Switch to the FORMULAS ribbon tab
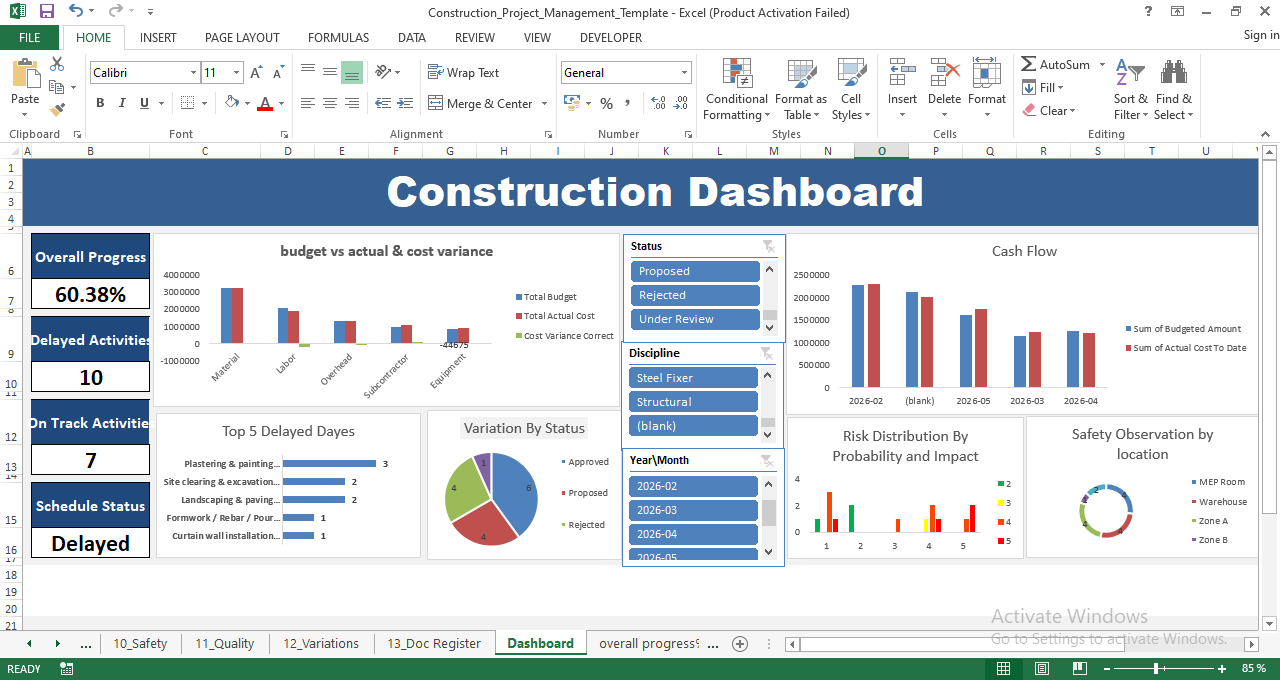The width and height of the screenshot is (1280, 680). pos(338,37)
